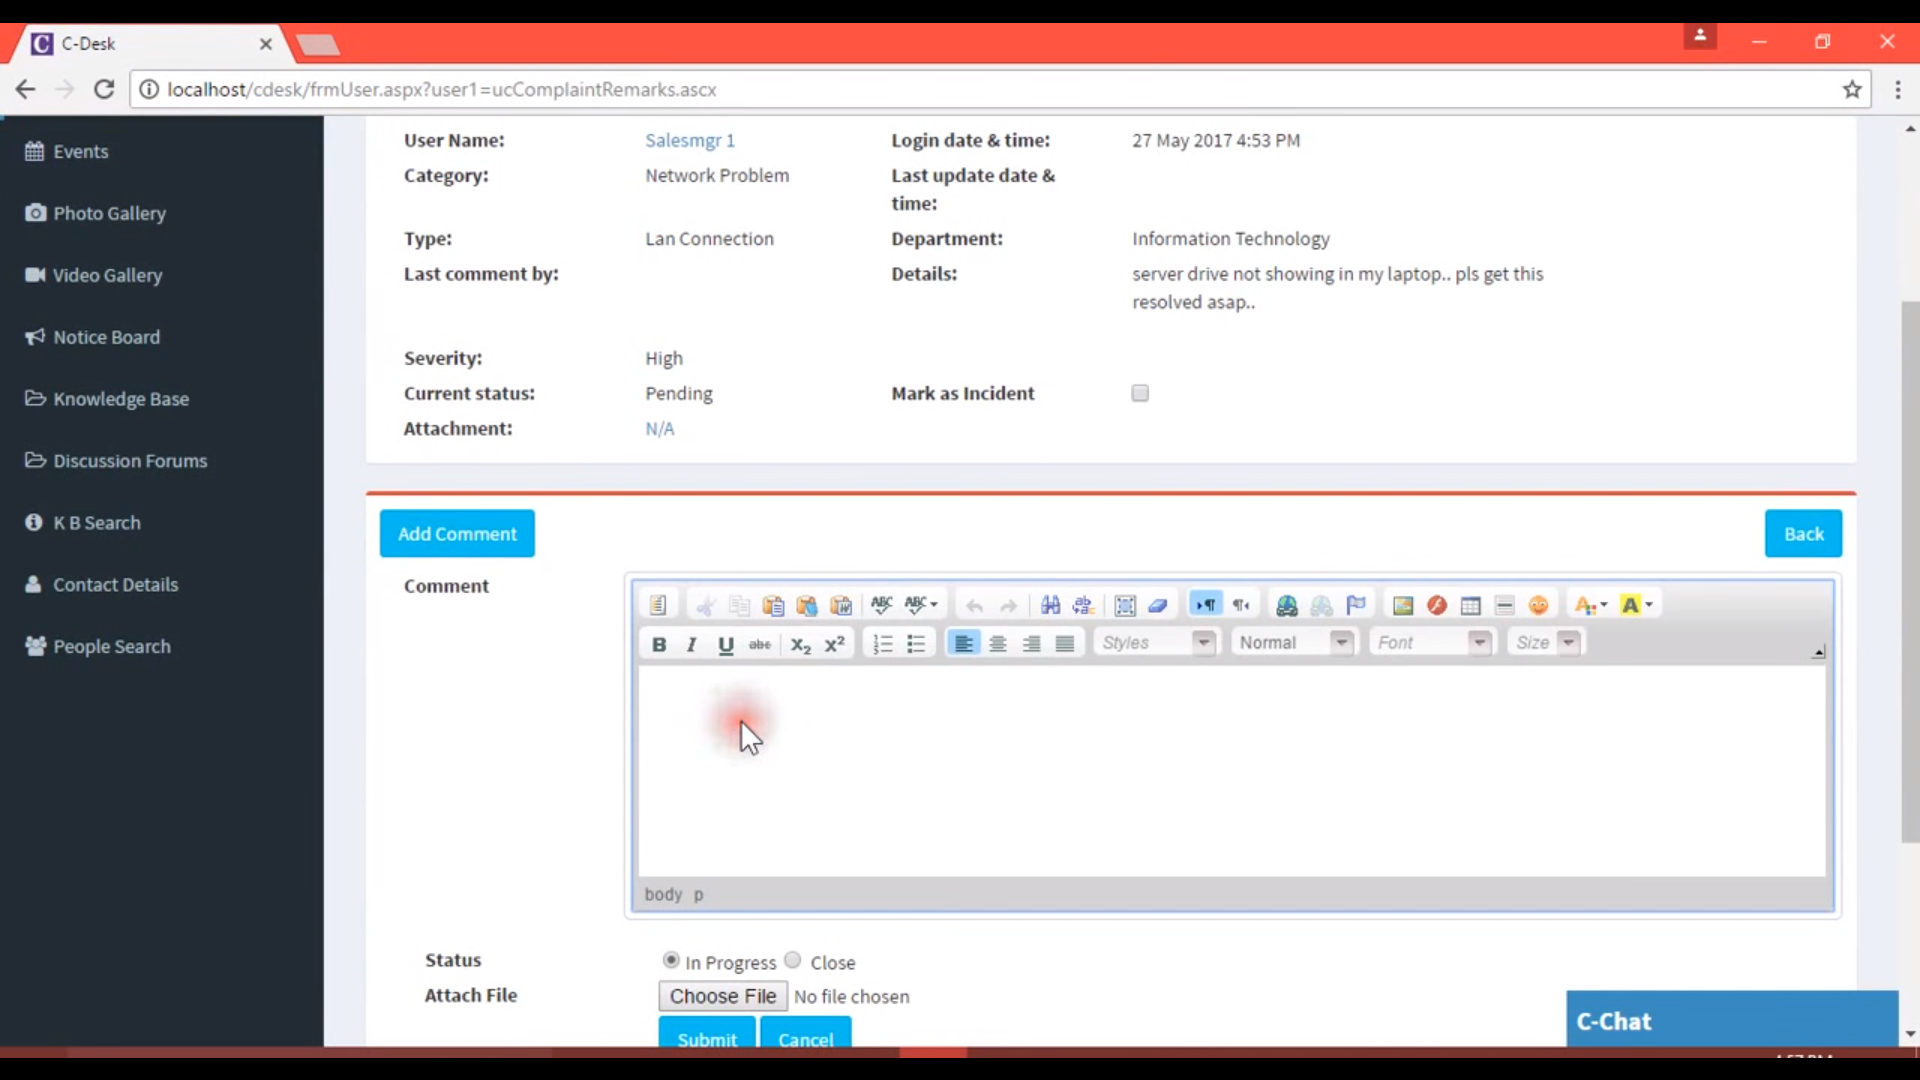Go to the Knowledge Base section
1920x1080 pixels.
coord(121,398)
